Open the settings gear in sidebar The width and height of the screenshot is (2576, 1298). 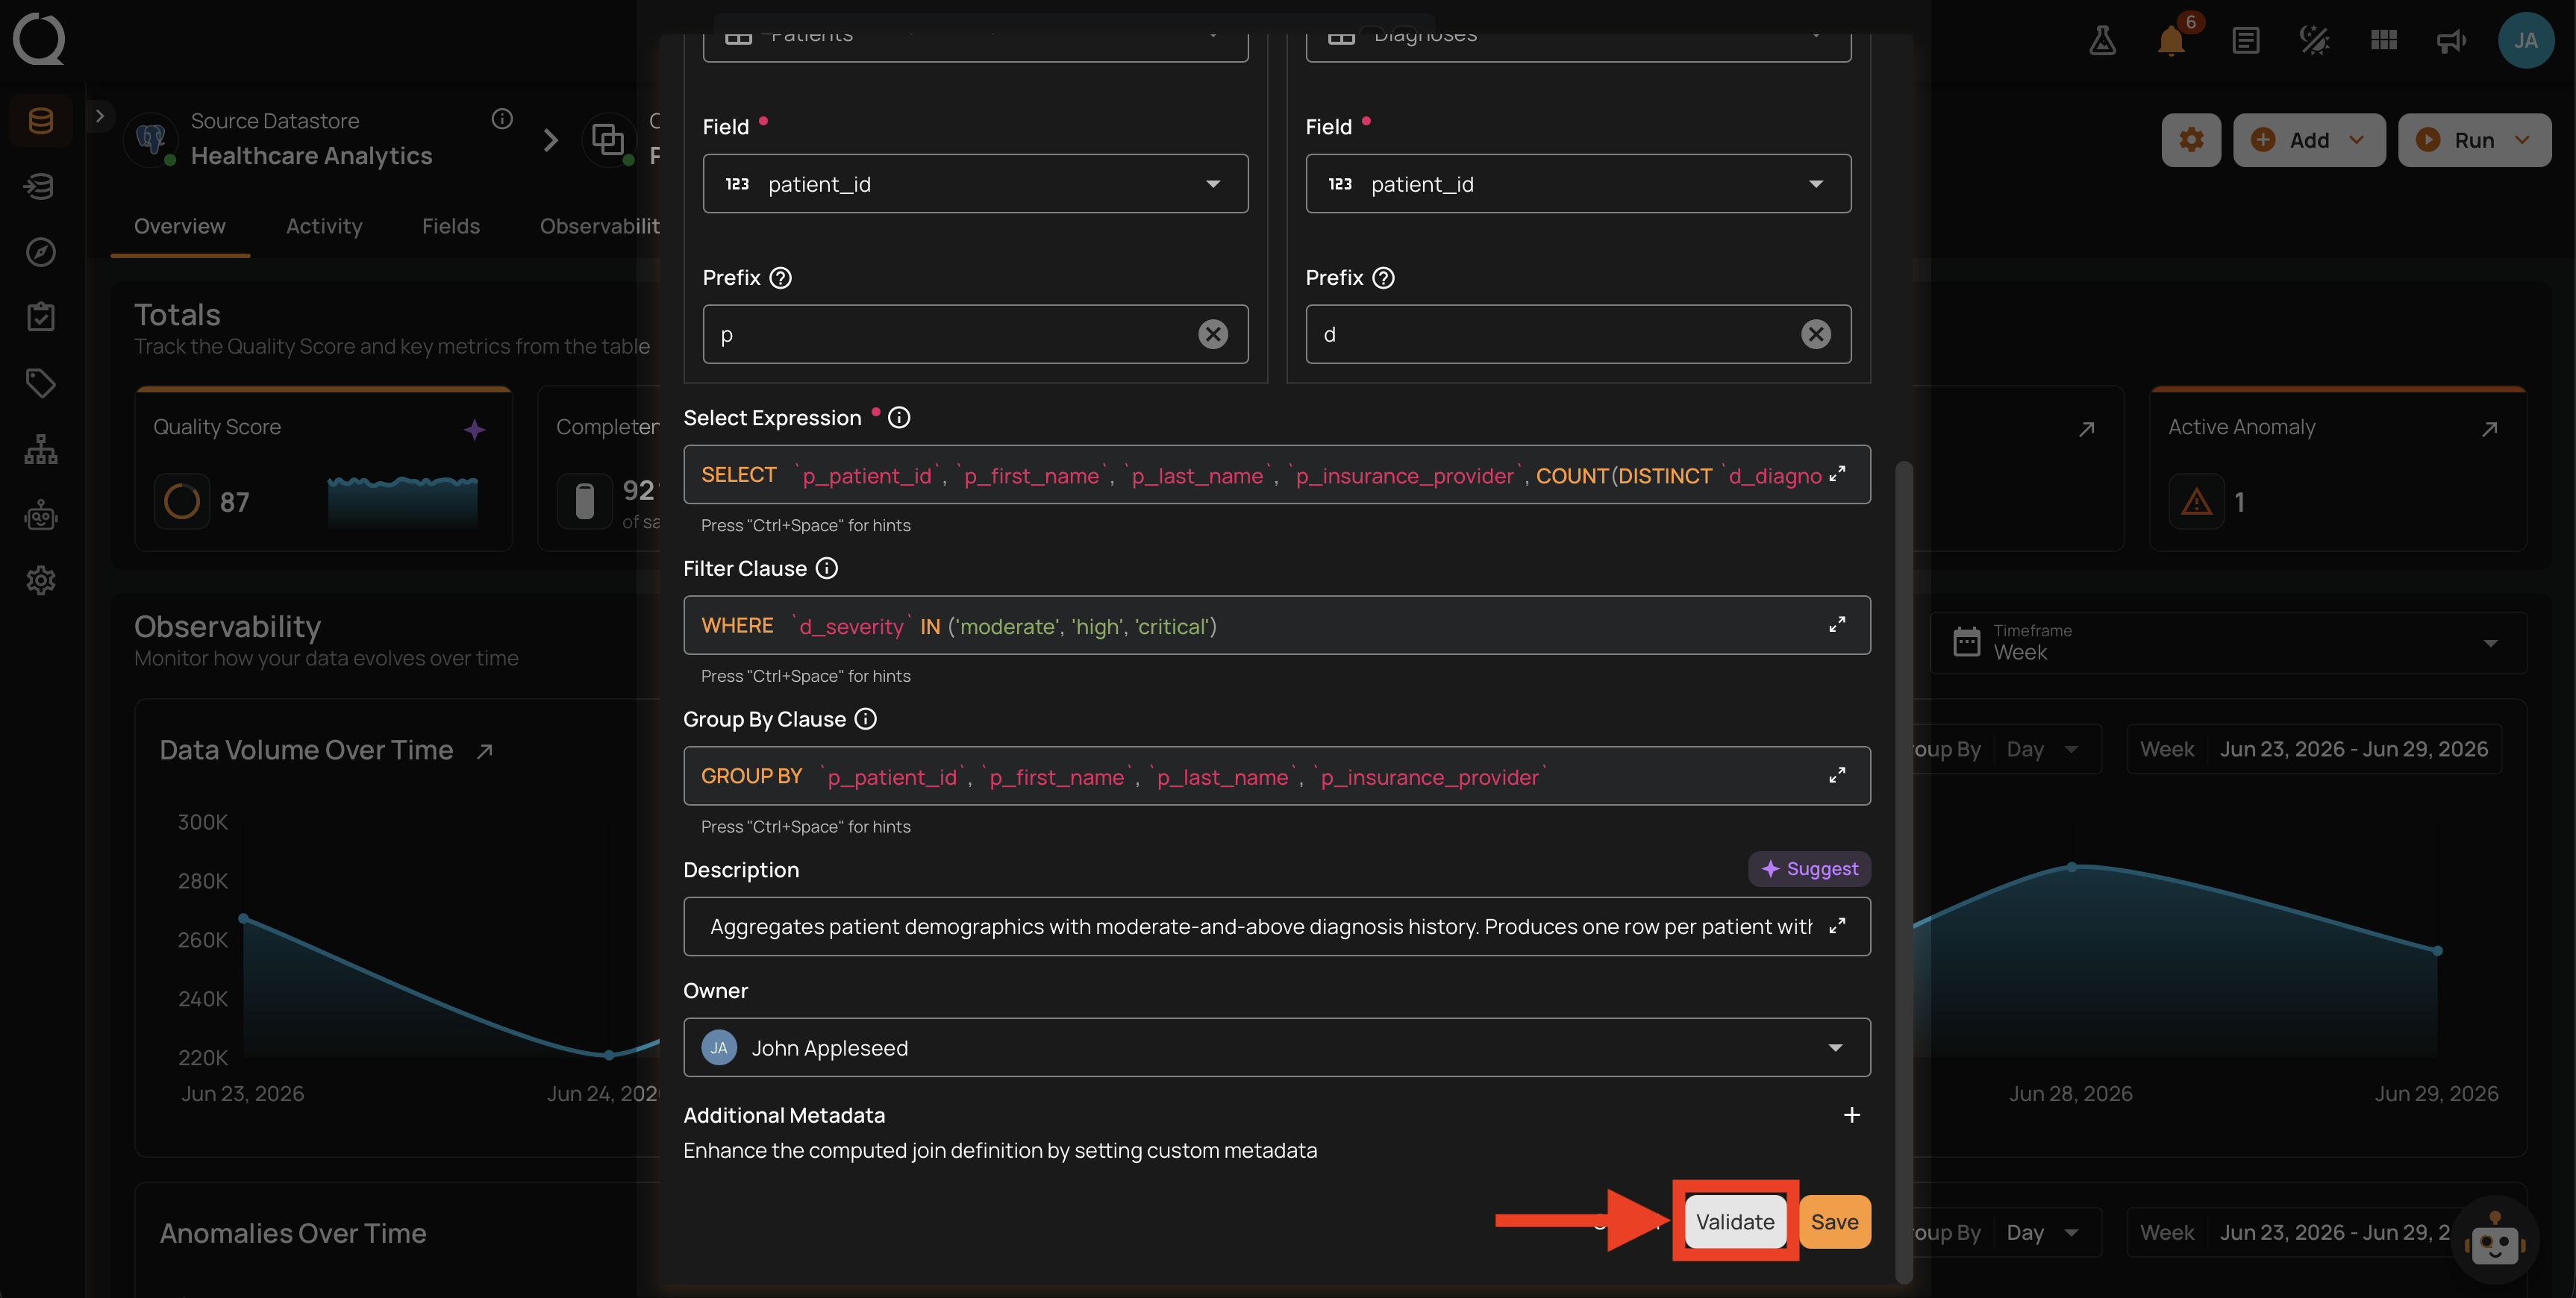click(40, 580)
